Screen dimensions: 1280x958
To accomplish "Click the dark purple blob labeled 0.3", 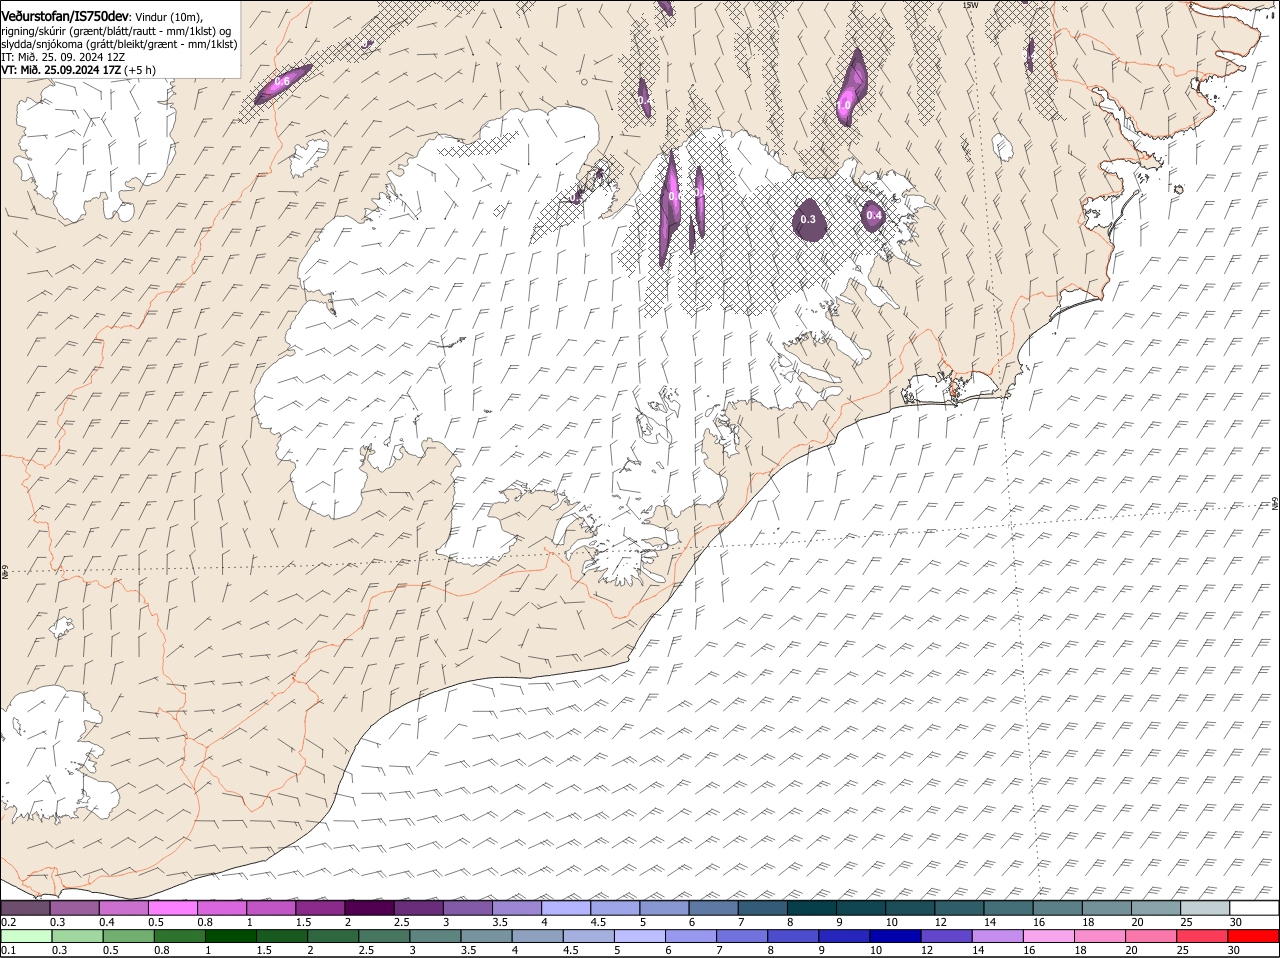I will tap(809, 220).
